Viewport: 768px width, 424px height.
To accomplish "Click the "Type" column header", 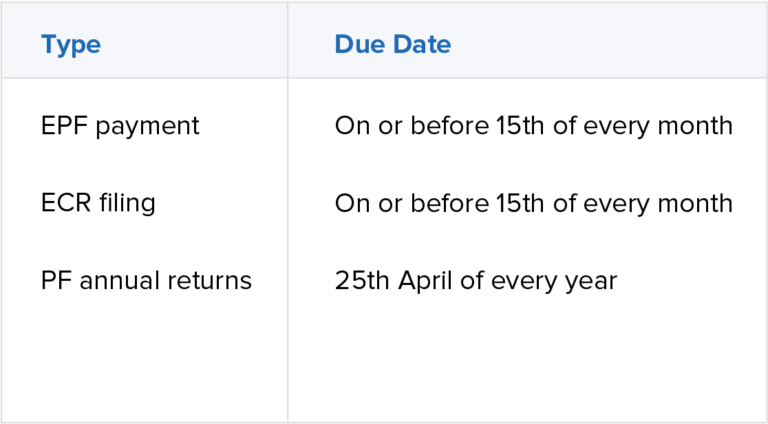I will tap(70, 45).
